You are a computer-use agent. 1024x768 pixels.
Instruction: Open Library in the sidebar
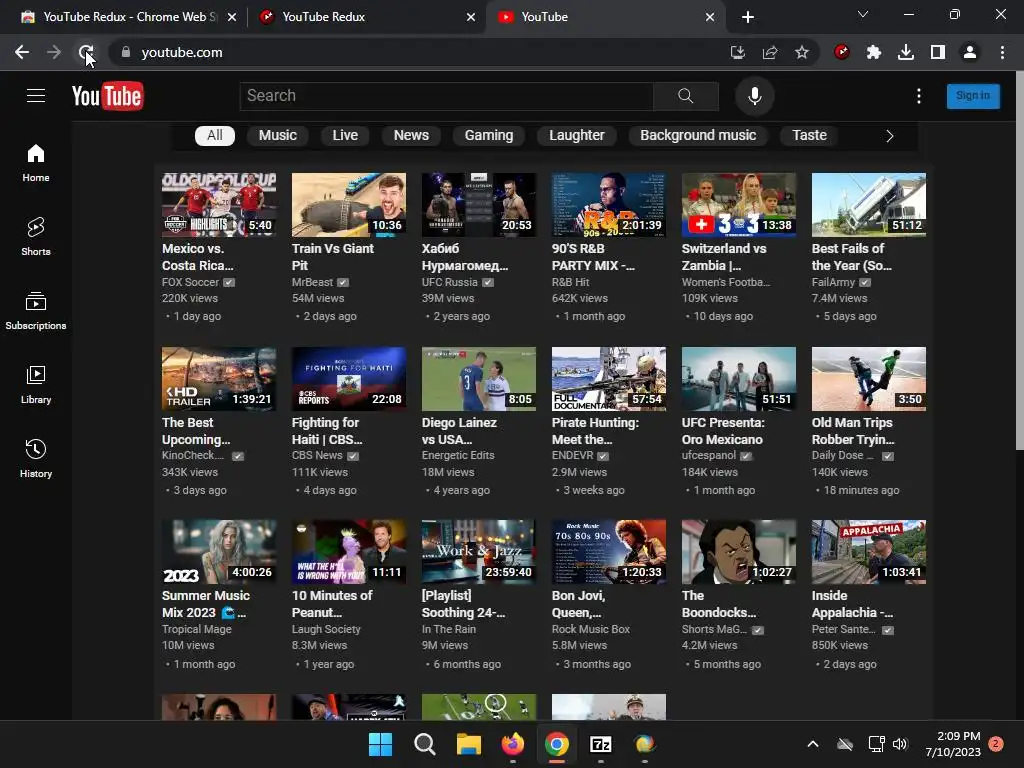point(36,385)
